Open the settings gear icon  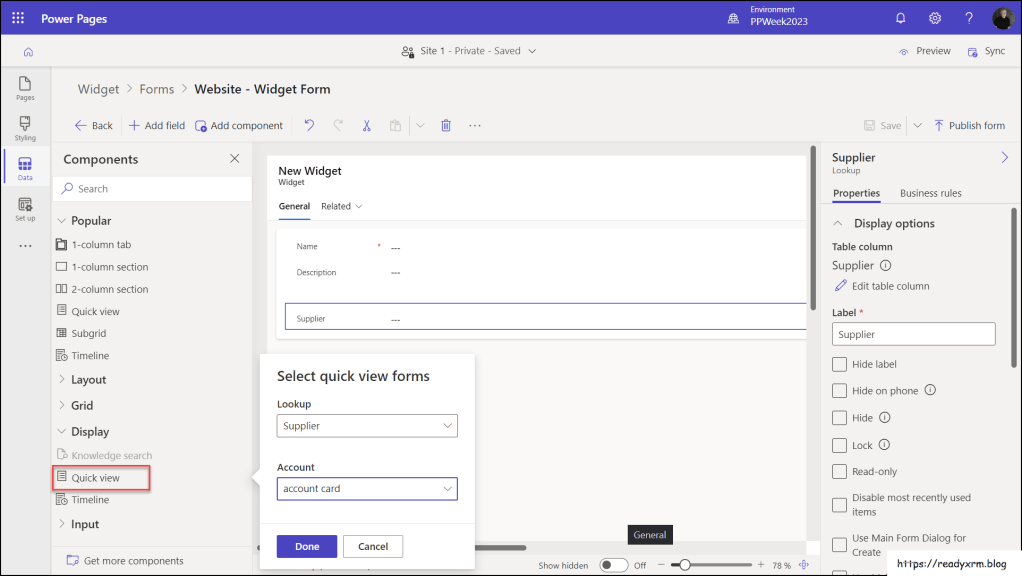tap(935, 18)
